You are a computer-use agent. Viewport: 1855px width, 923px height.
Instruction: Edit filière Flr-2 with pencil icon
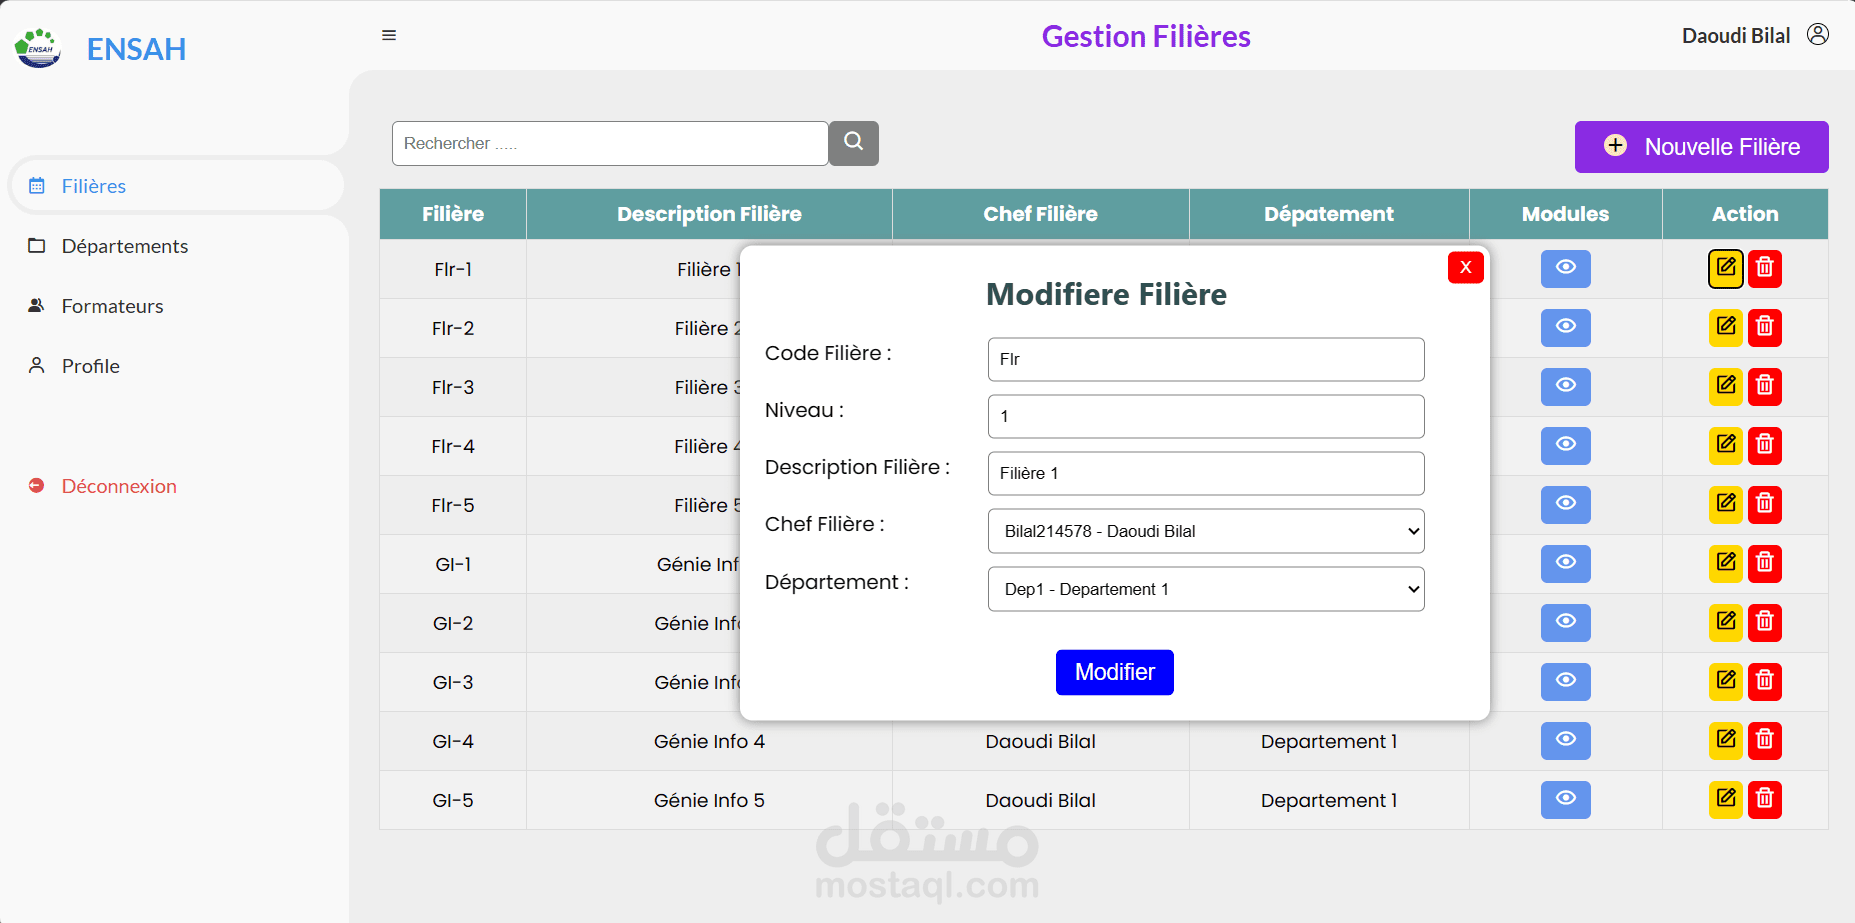(1726, 327)
